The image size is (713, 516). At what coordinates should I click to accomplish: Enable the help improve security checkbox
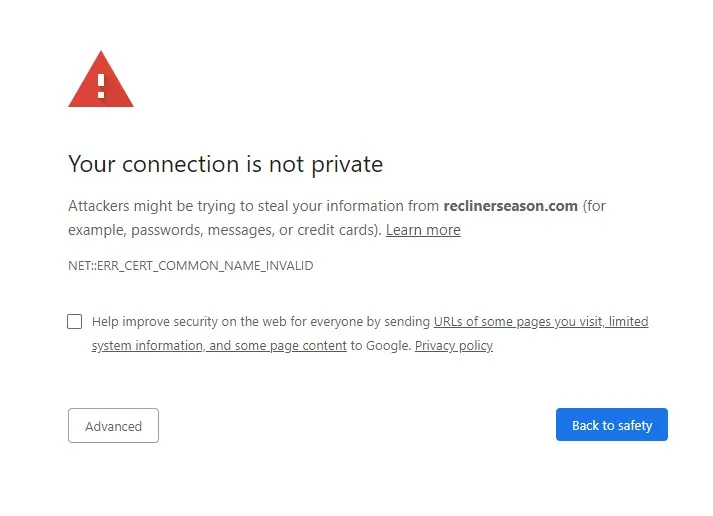tap(75, 321)
